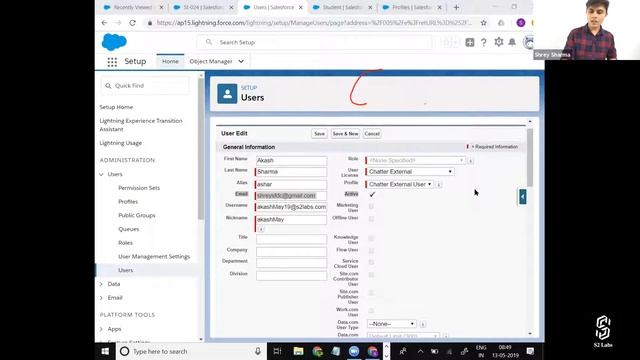Click the Save button

[319, 134]
